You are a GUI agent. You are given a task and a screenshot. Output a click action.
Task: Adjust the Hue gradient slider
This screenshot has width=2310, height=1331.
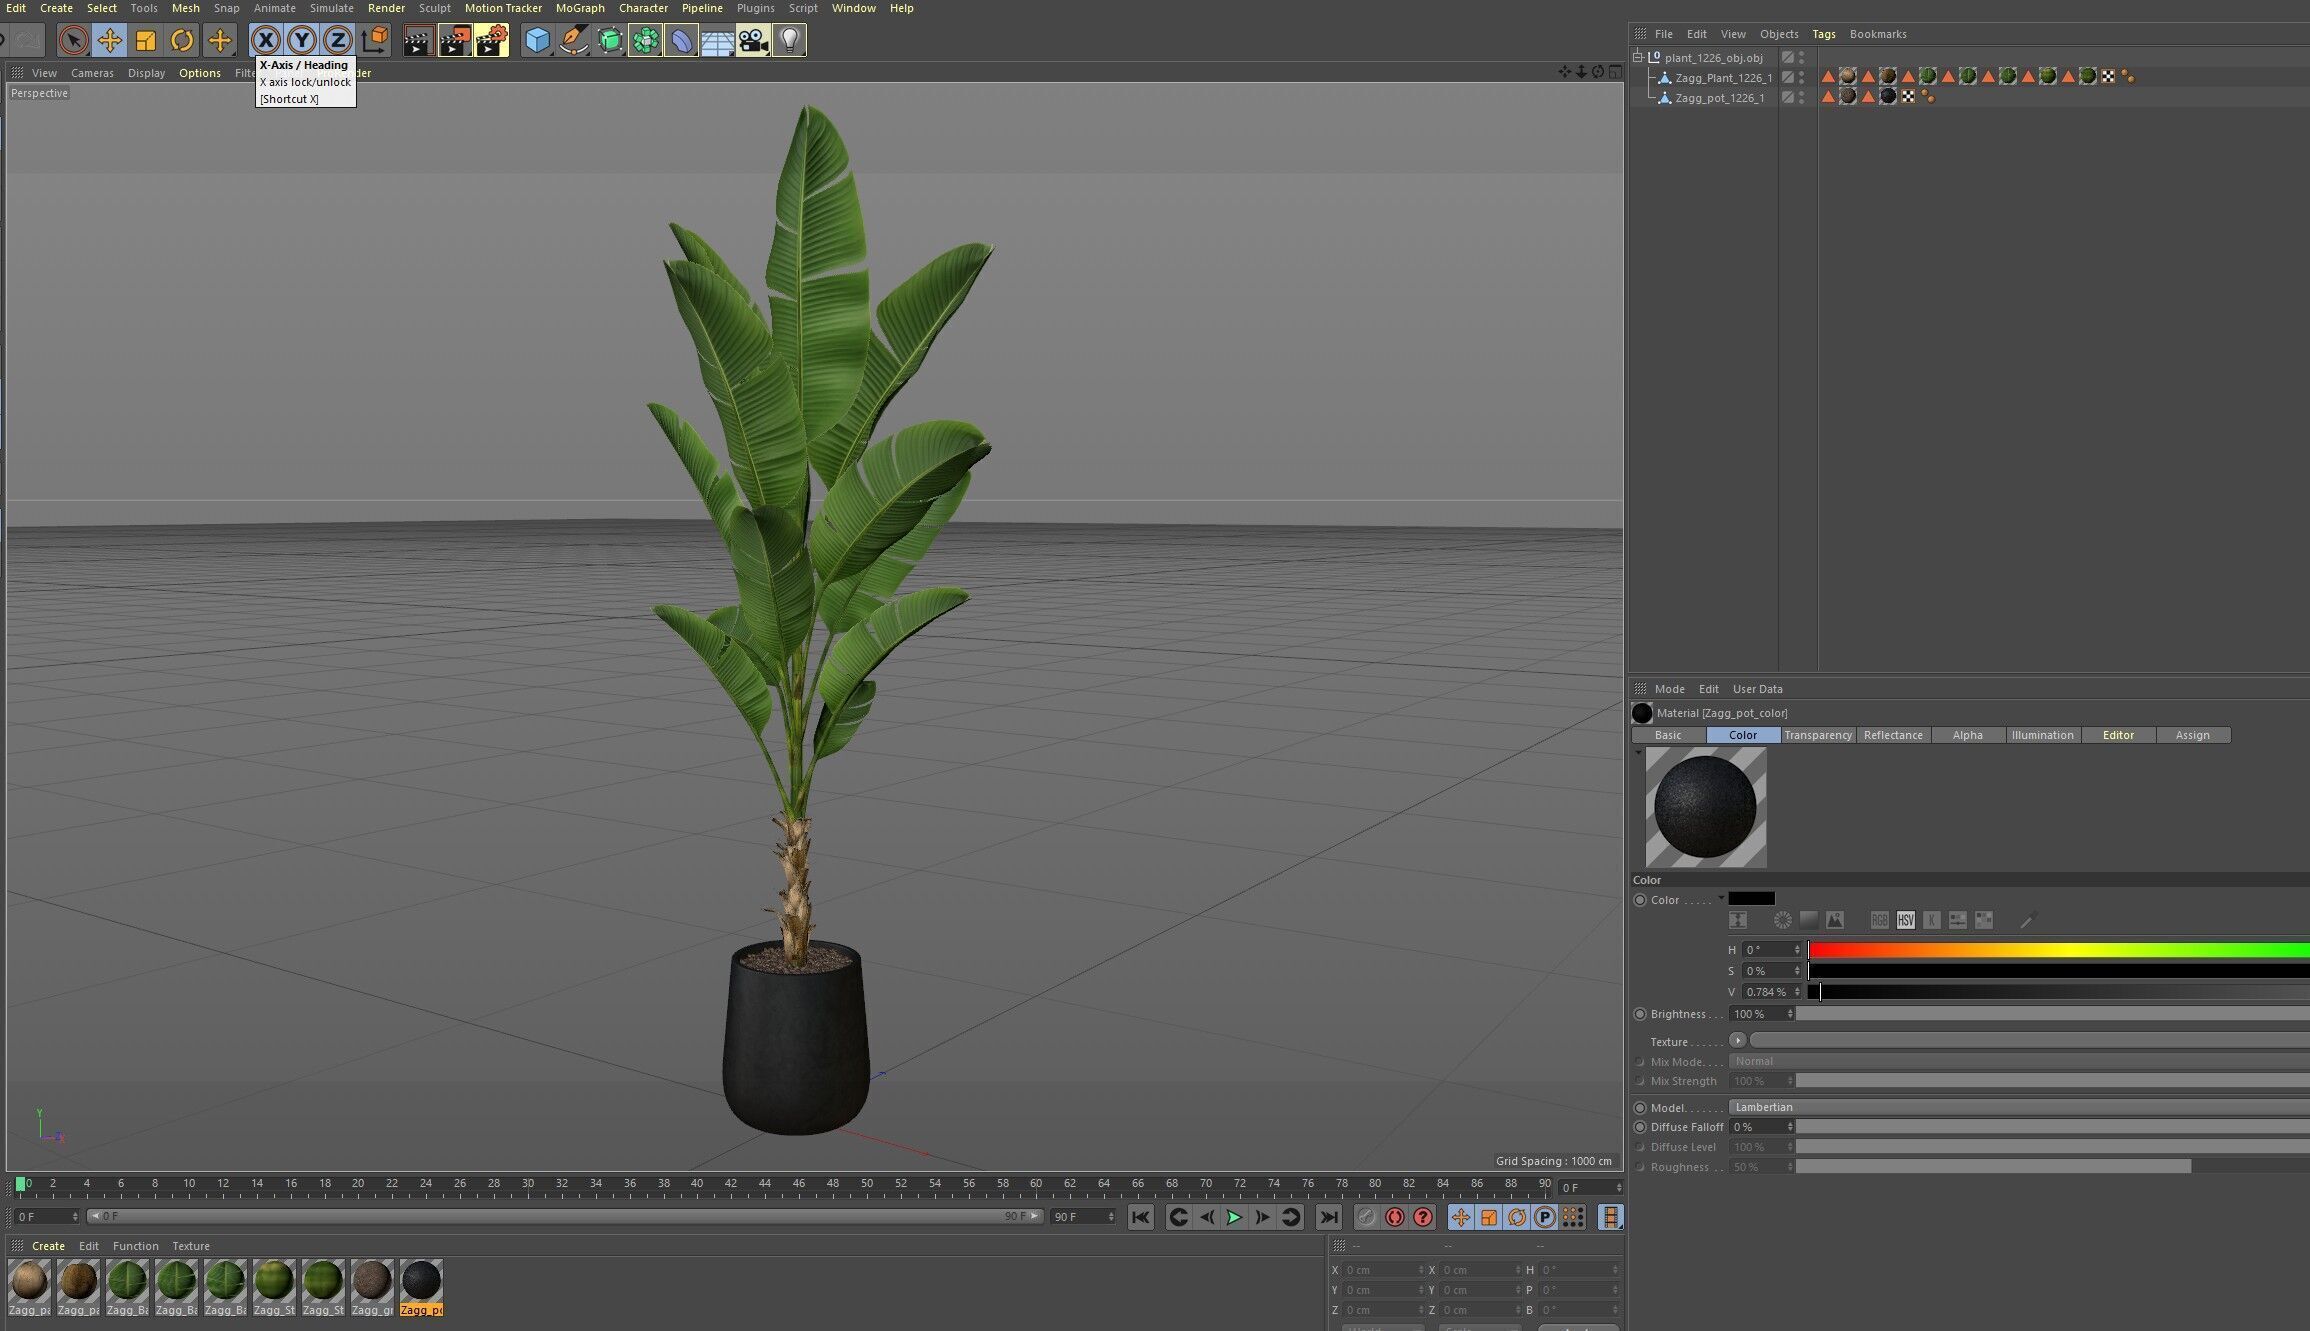[2058, 950]
